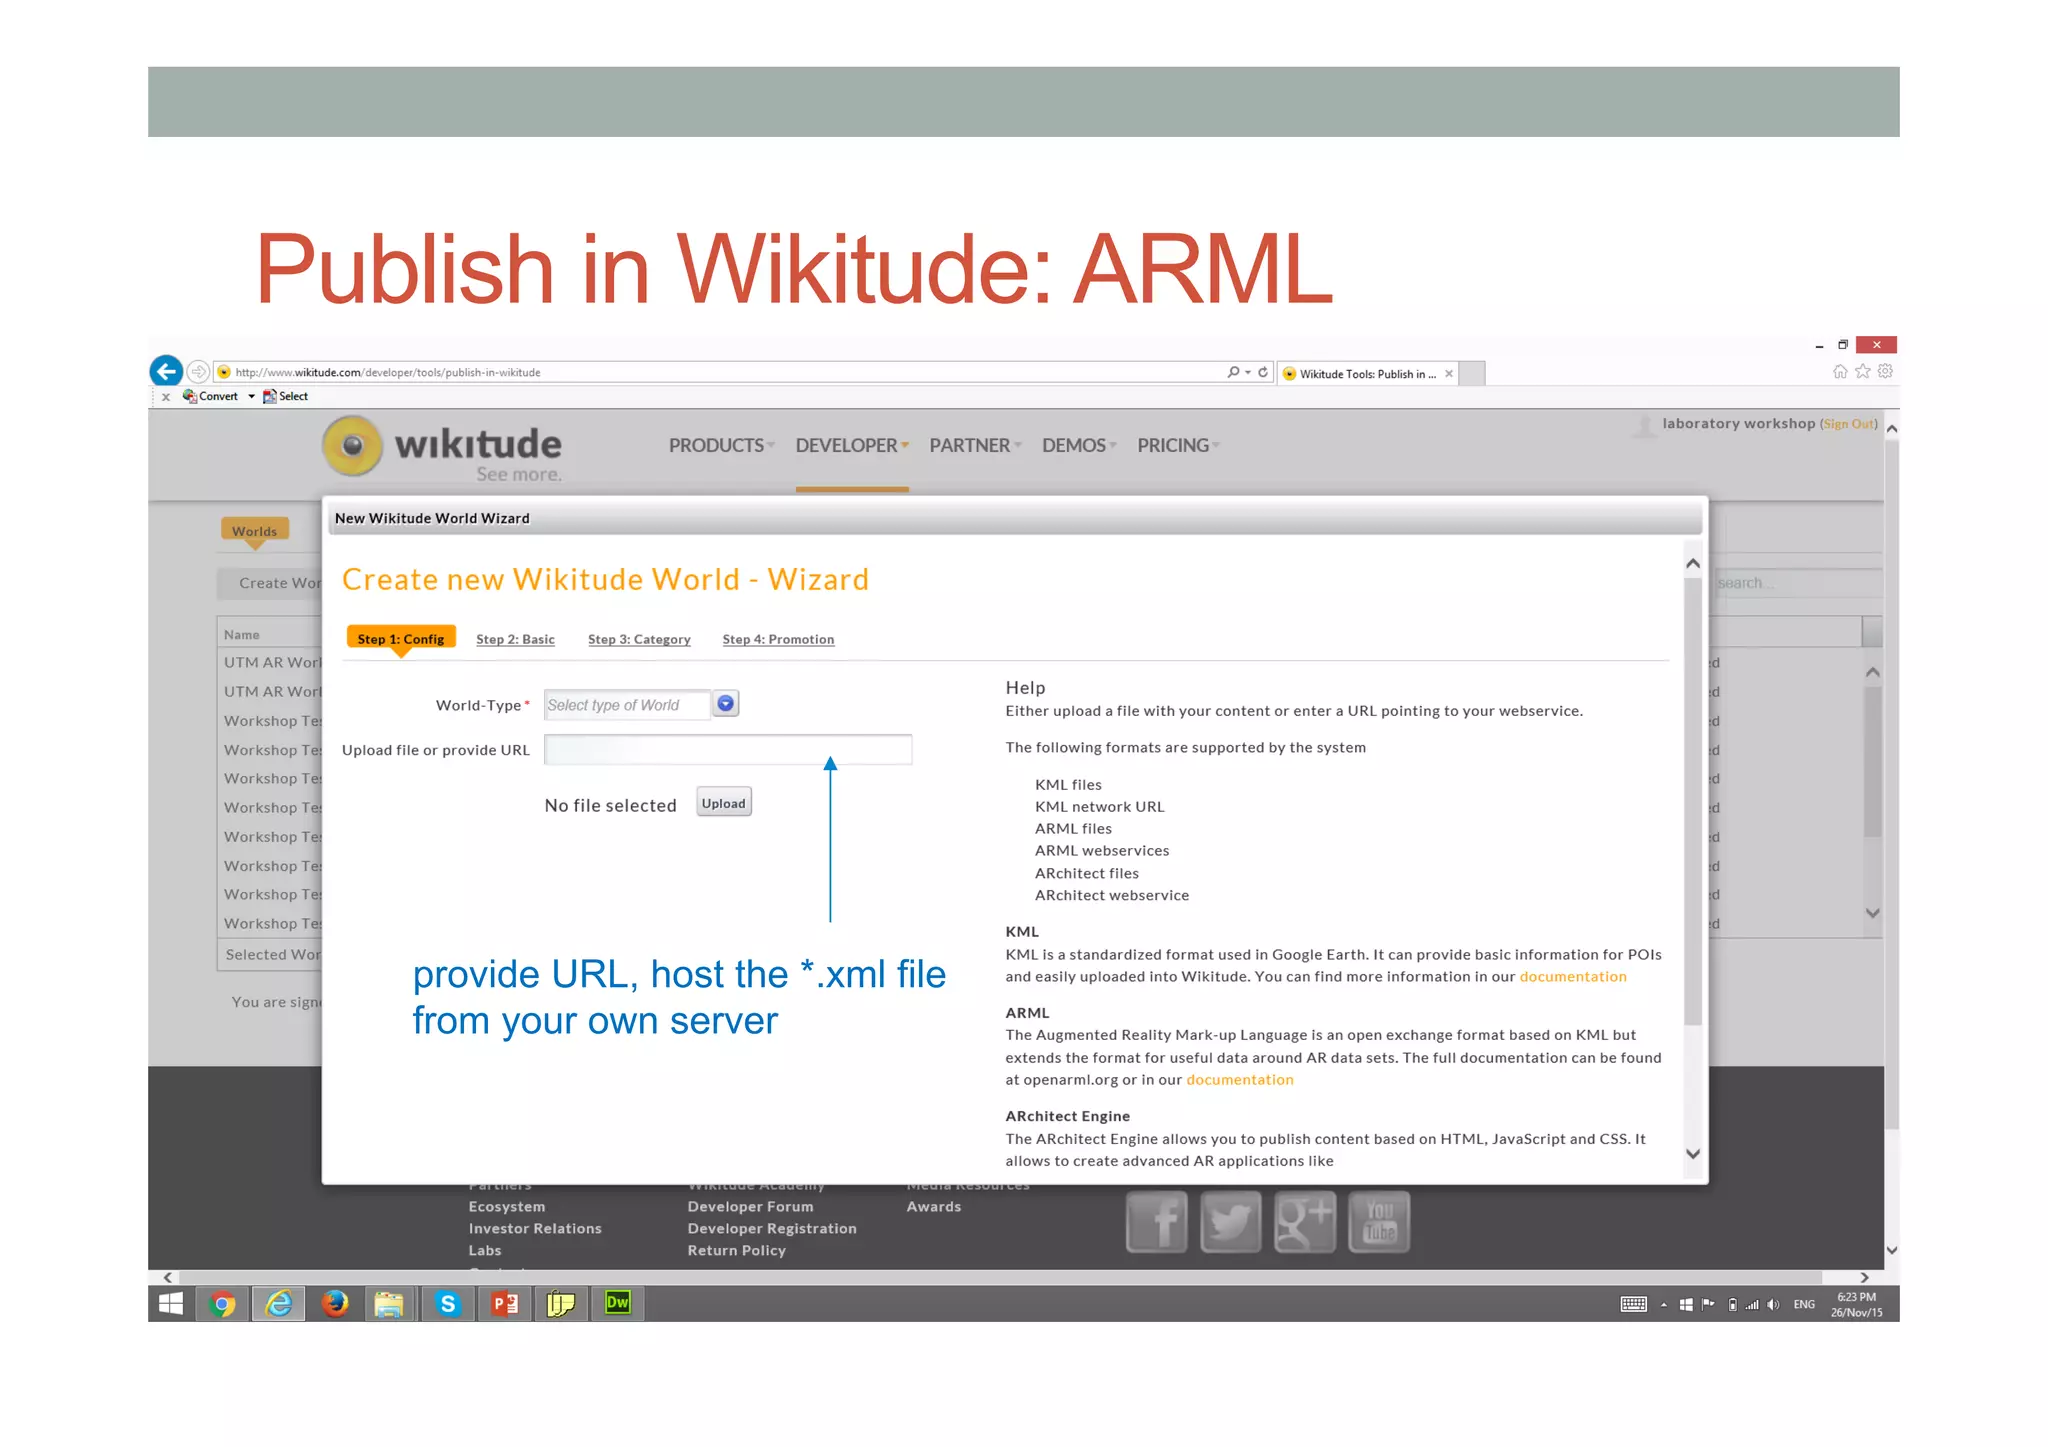Click the address bar search magnifier icon
This screenshot has height=1447, width=2048.
pos(1233,372)
